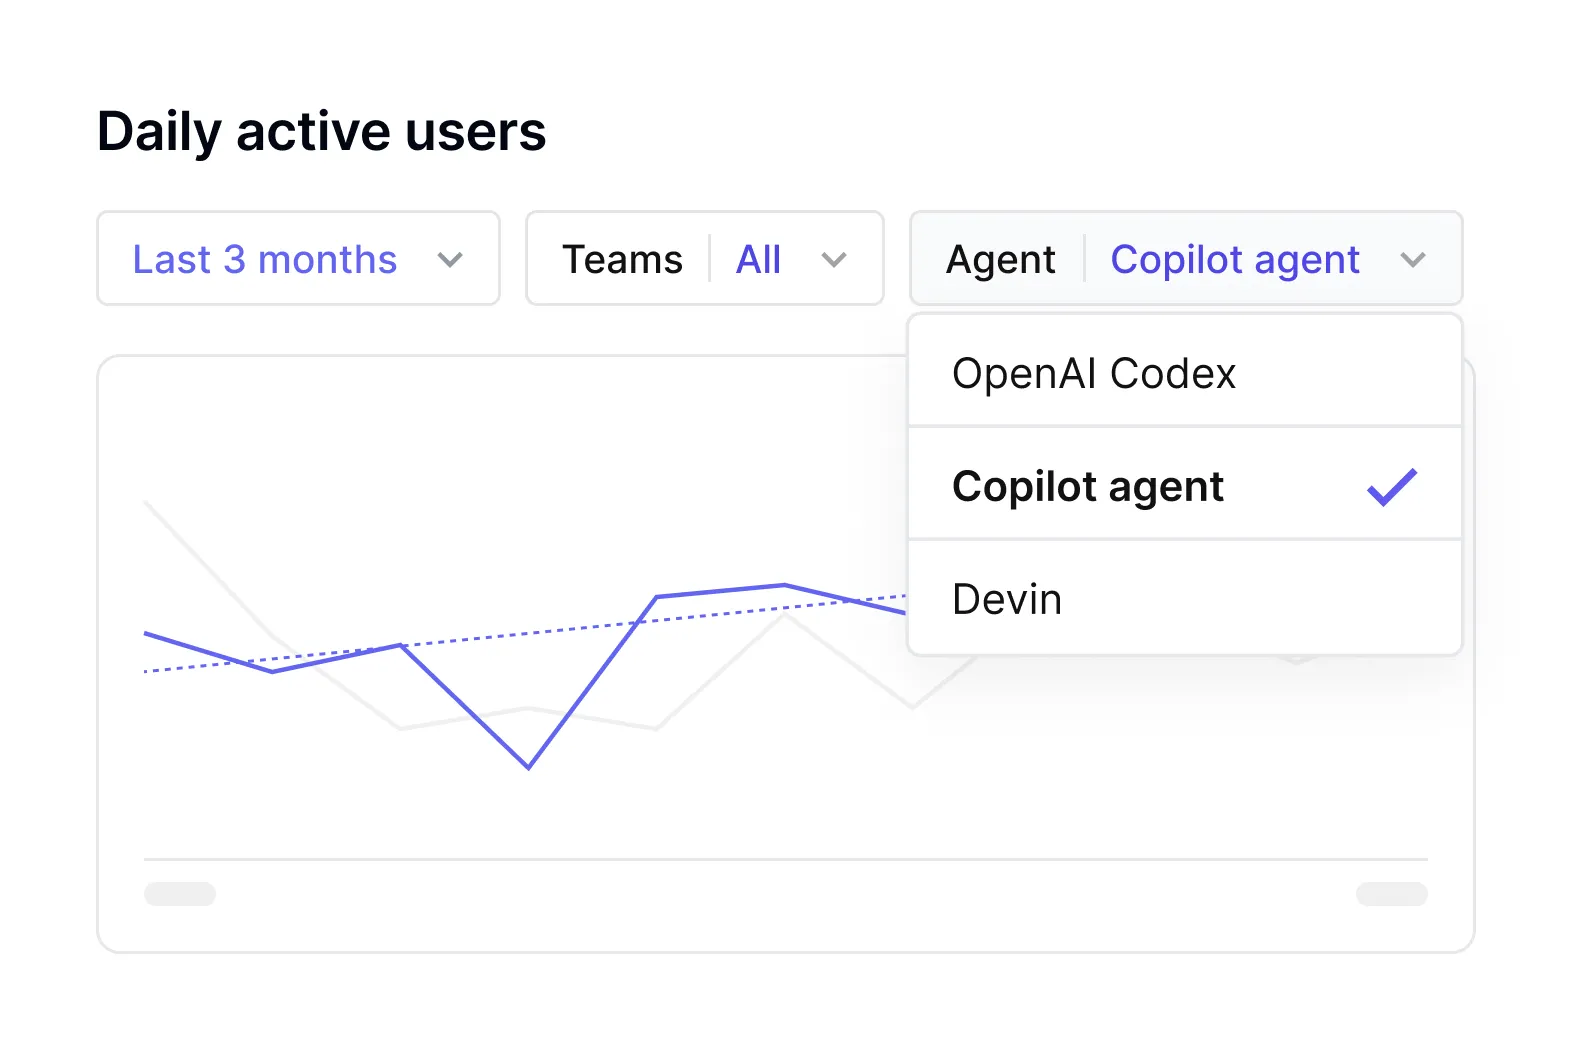Click the All value in the Teams filter
The image size is (1572, 1050).
[x=758, y=259]
